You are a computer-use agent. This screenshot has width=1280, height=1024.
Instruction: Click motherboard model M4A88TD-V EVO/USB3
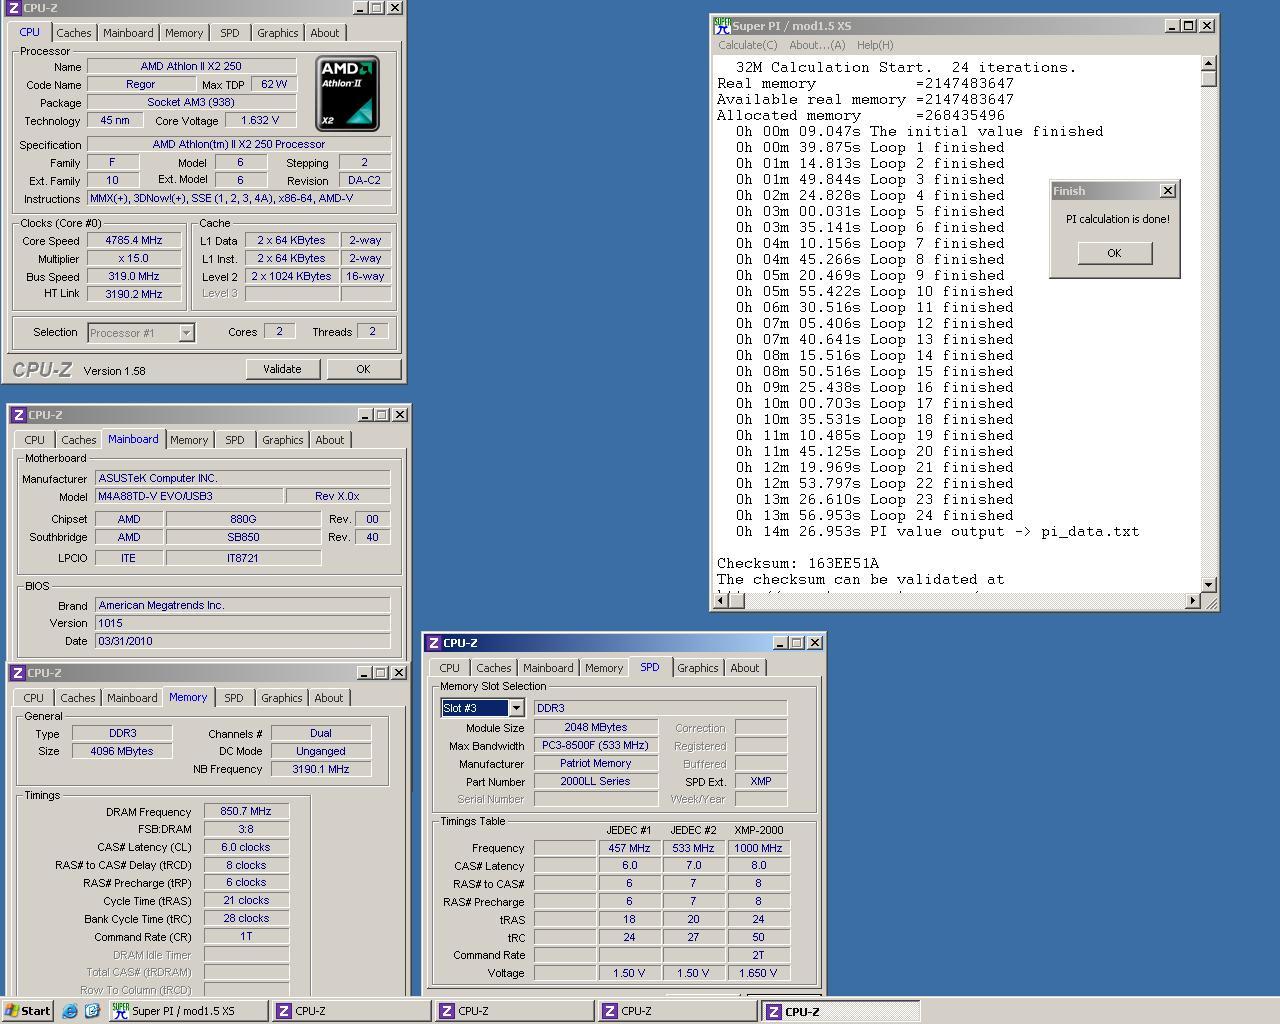(x=189, y=496)
